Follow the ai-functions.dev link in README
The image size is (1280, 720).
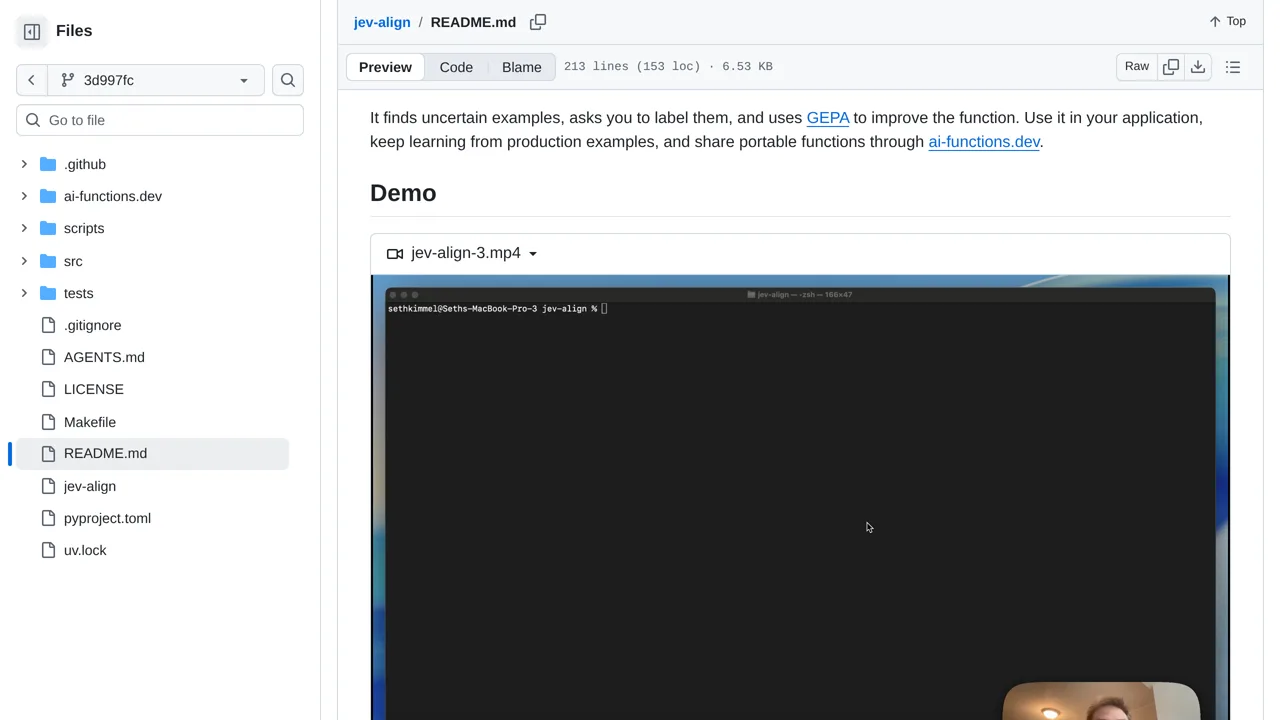coord(984,142)
